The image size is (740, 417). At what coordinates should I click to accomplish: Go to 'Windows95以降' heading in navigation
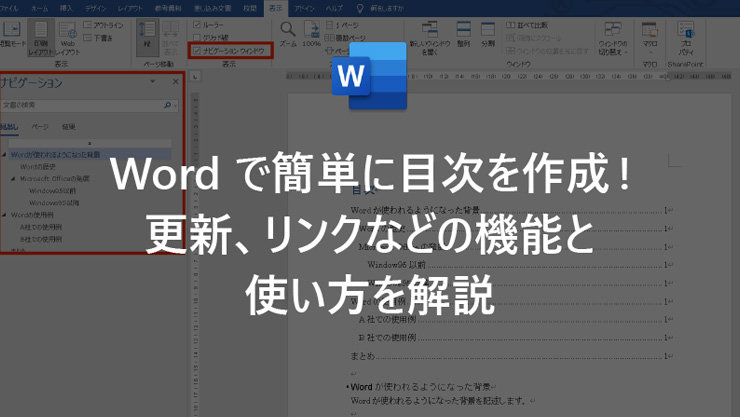54,203
